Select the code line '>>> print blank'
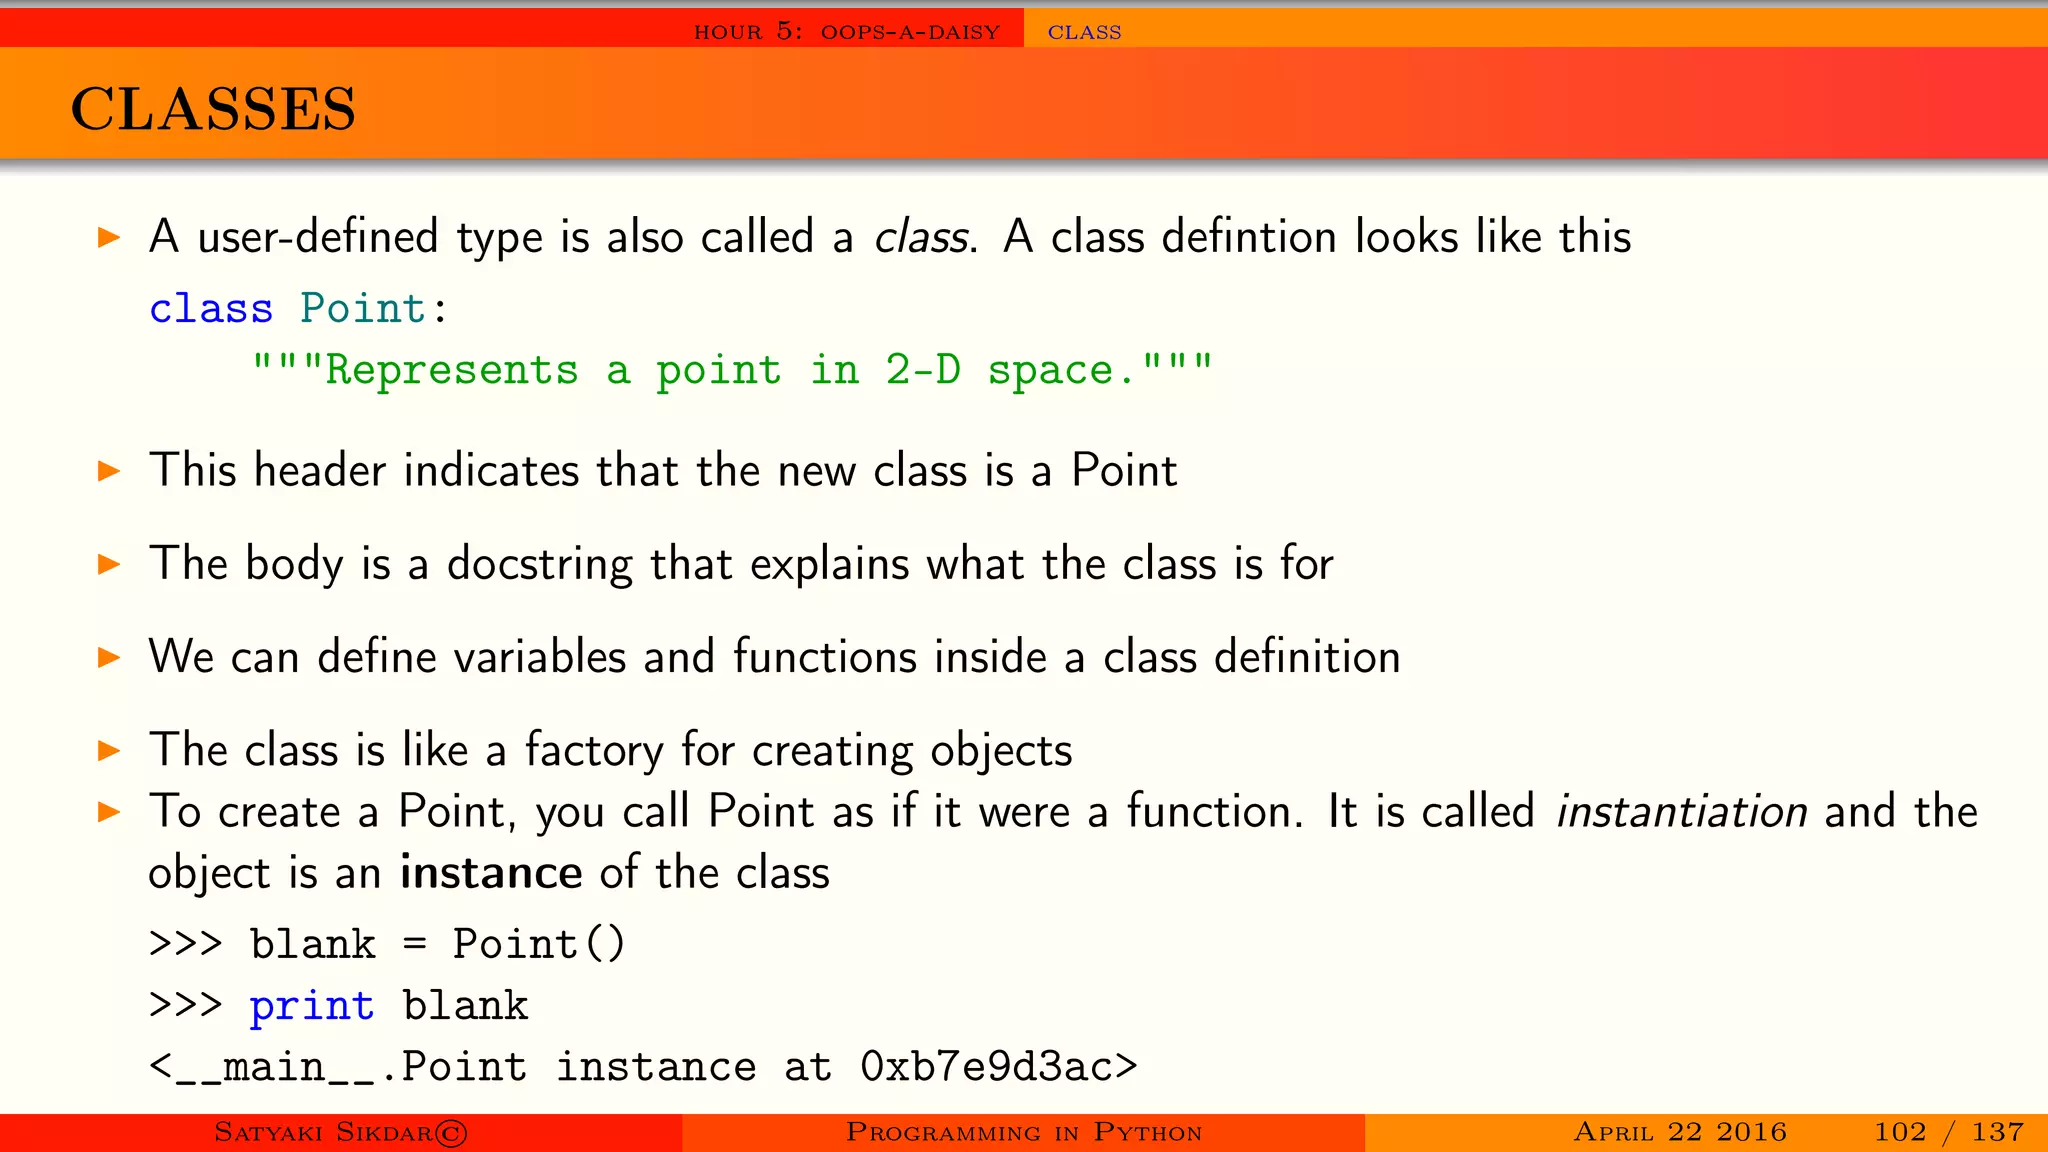Image resolution: width=2048 pixels, height=1152 pixels. (x=338, y=1006)
